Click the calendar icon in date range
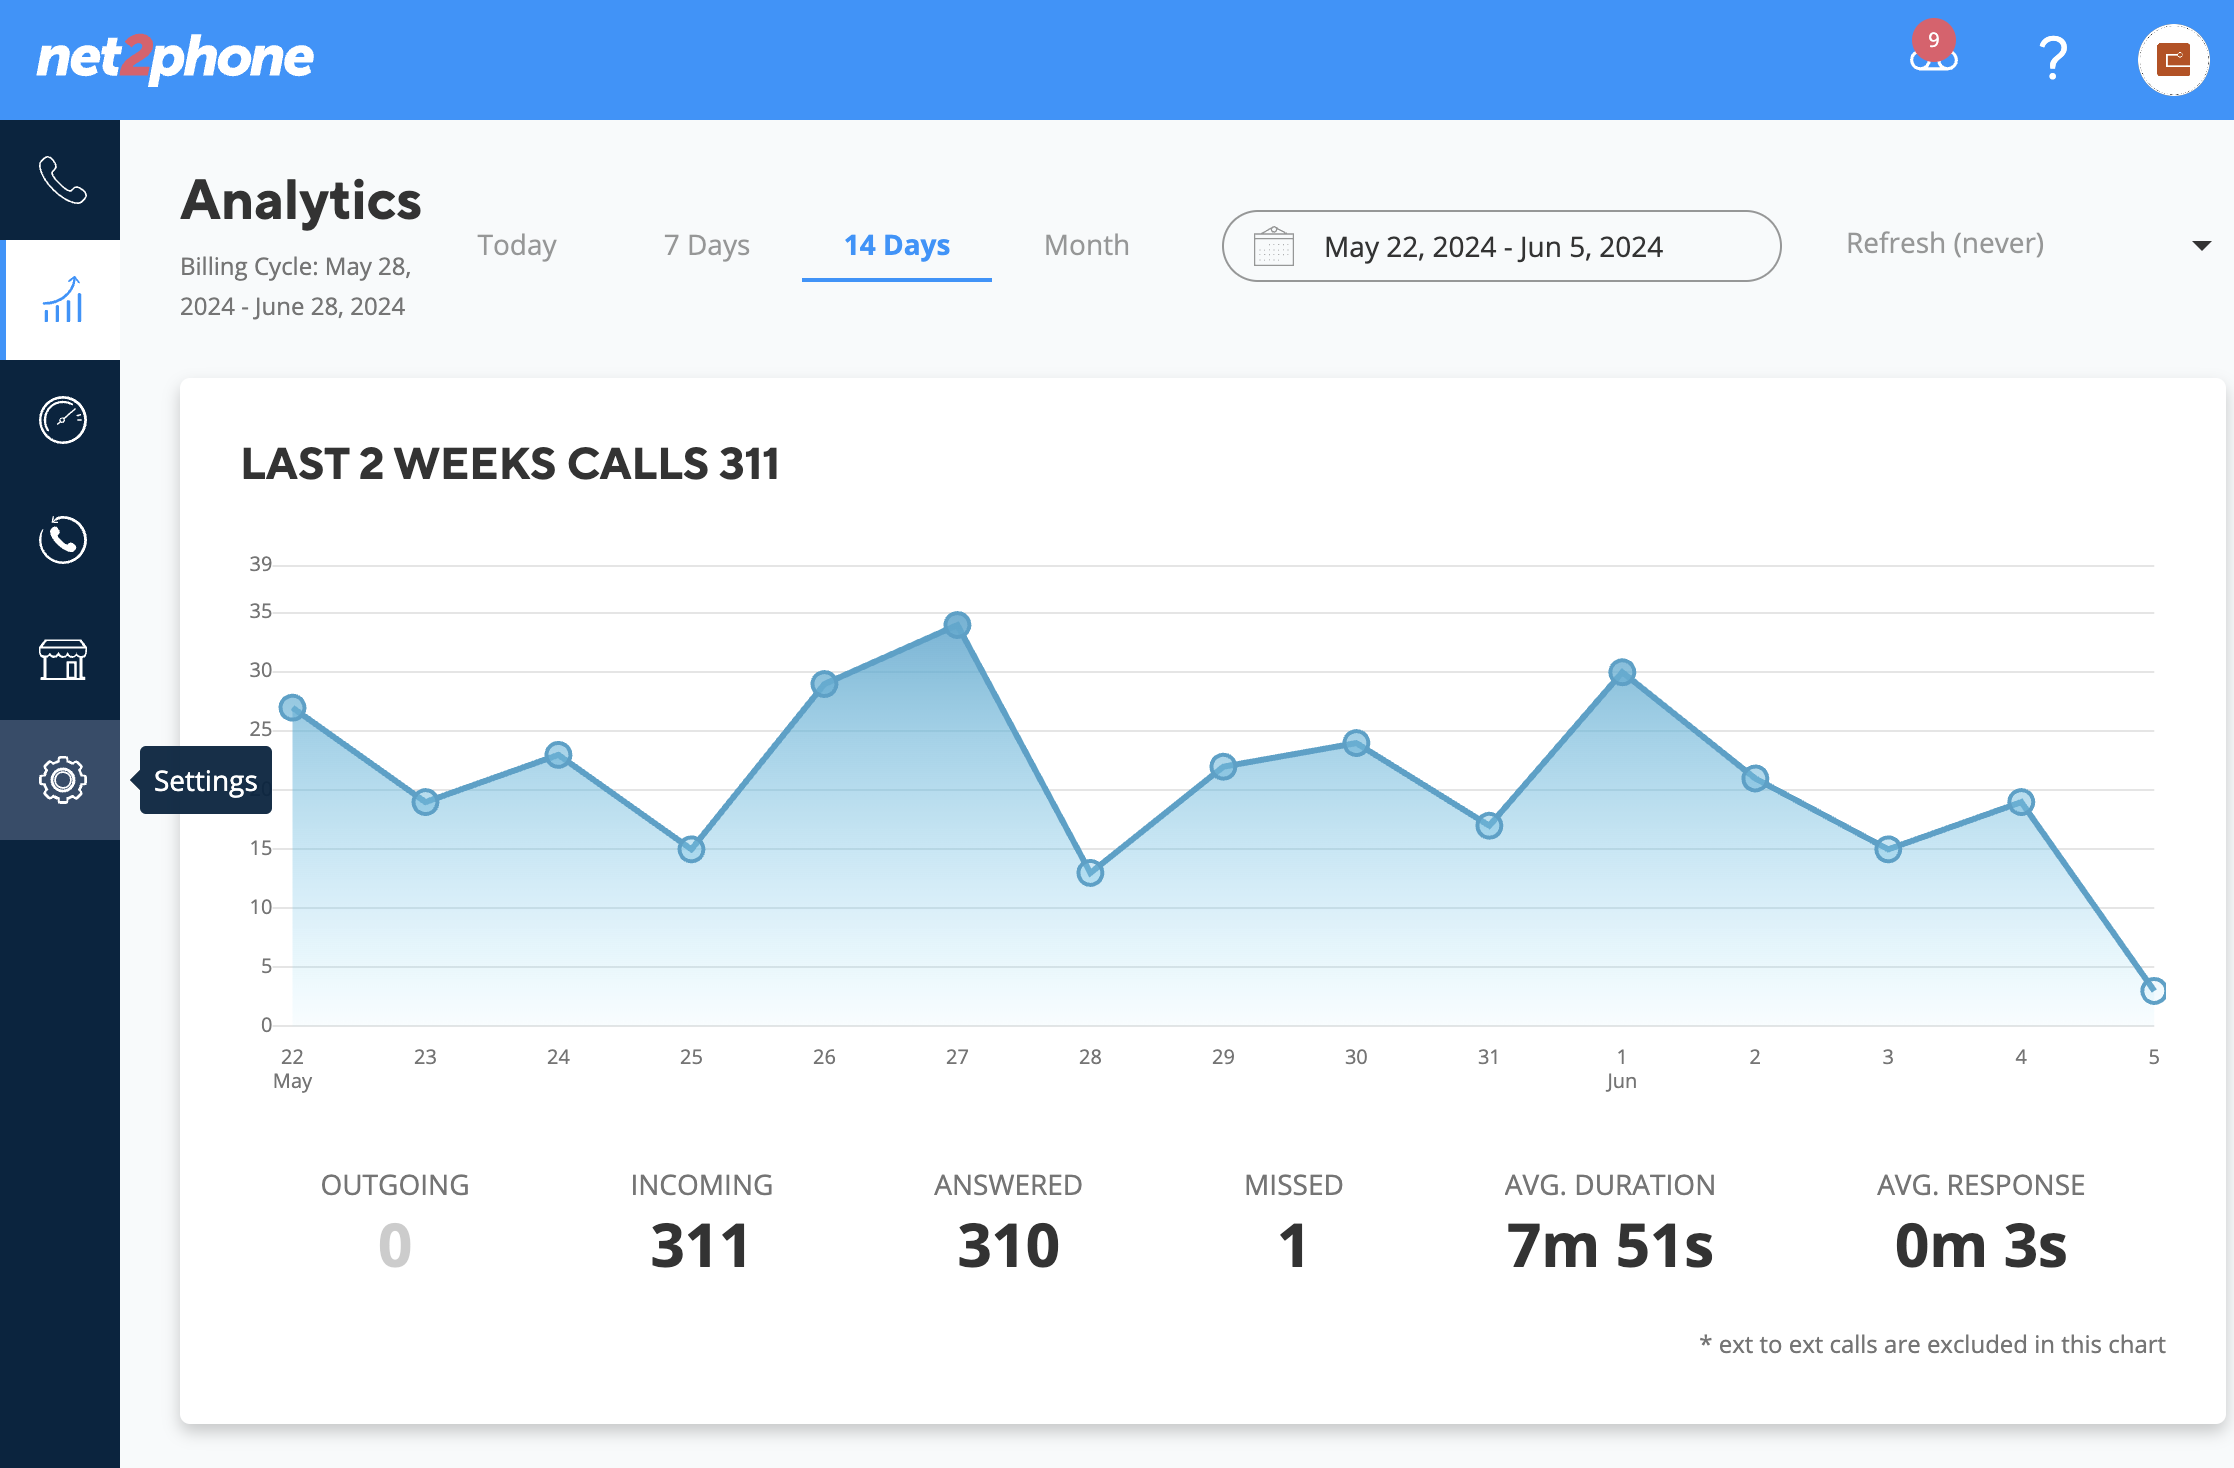 tap(1274, 246)
